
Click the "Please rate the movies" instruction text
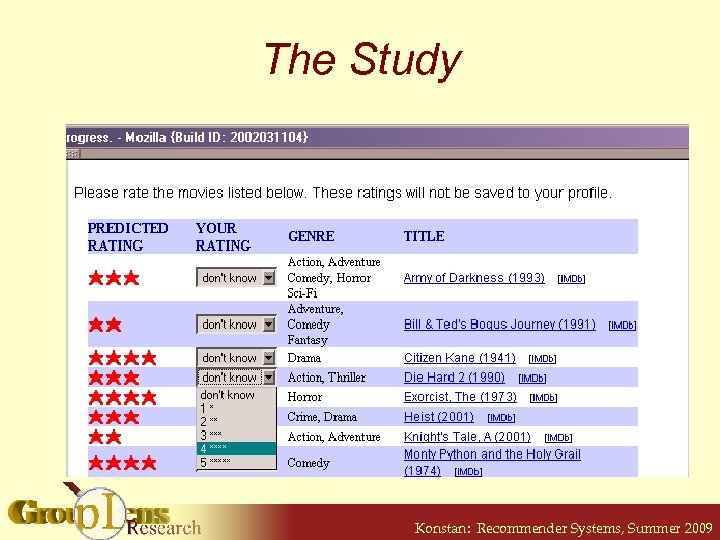pos(343,193)
